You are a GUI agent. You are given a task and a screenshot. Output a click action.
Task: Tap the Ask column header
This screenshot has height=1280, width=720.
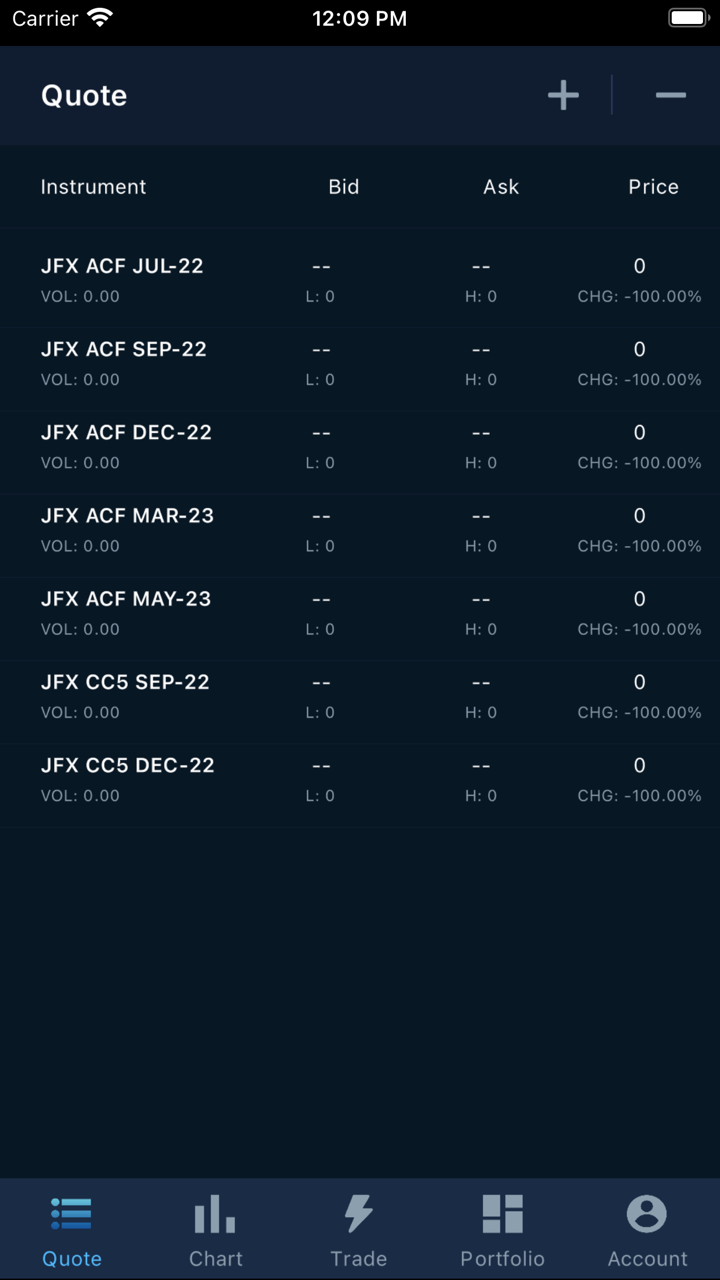click(x=501, y=187)
